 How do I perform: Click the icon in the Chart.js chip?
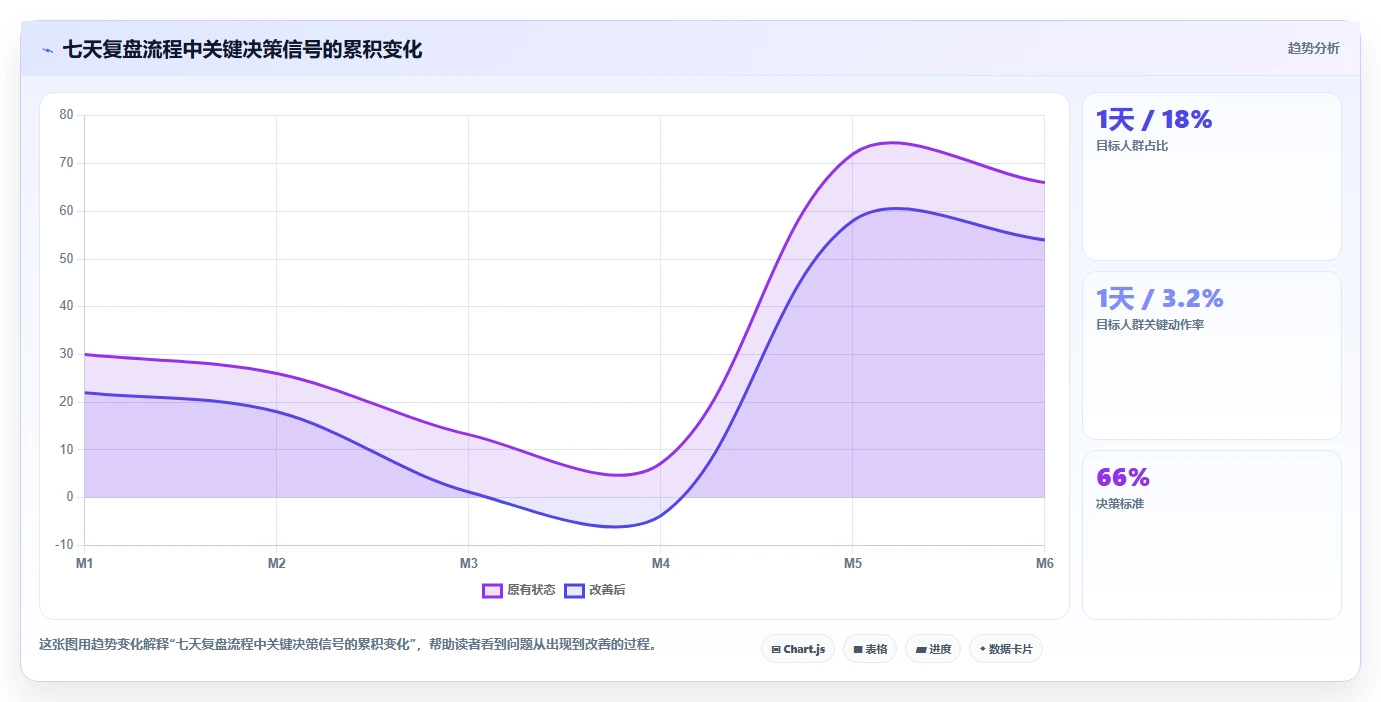point(776,650)
